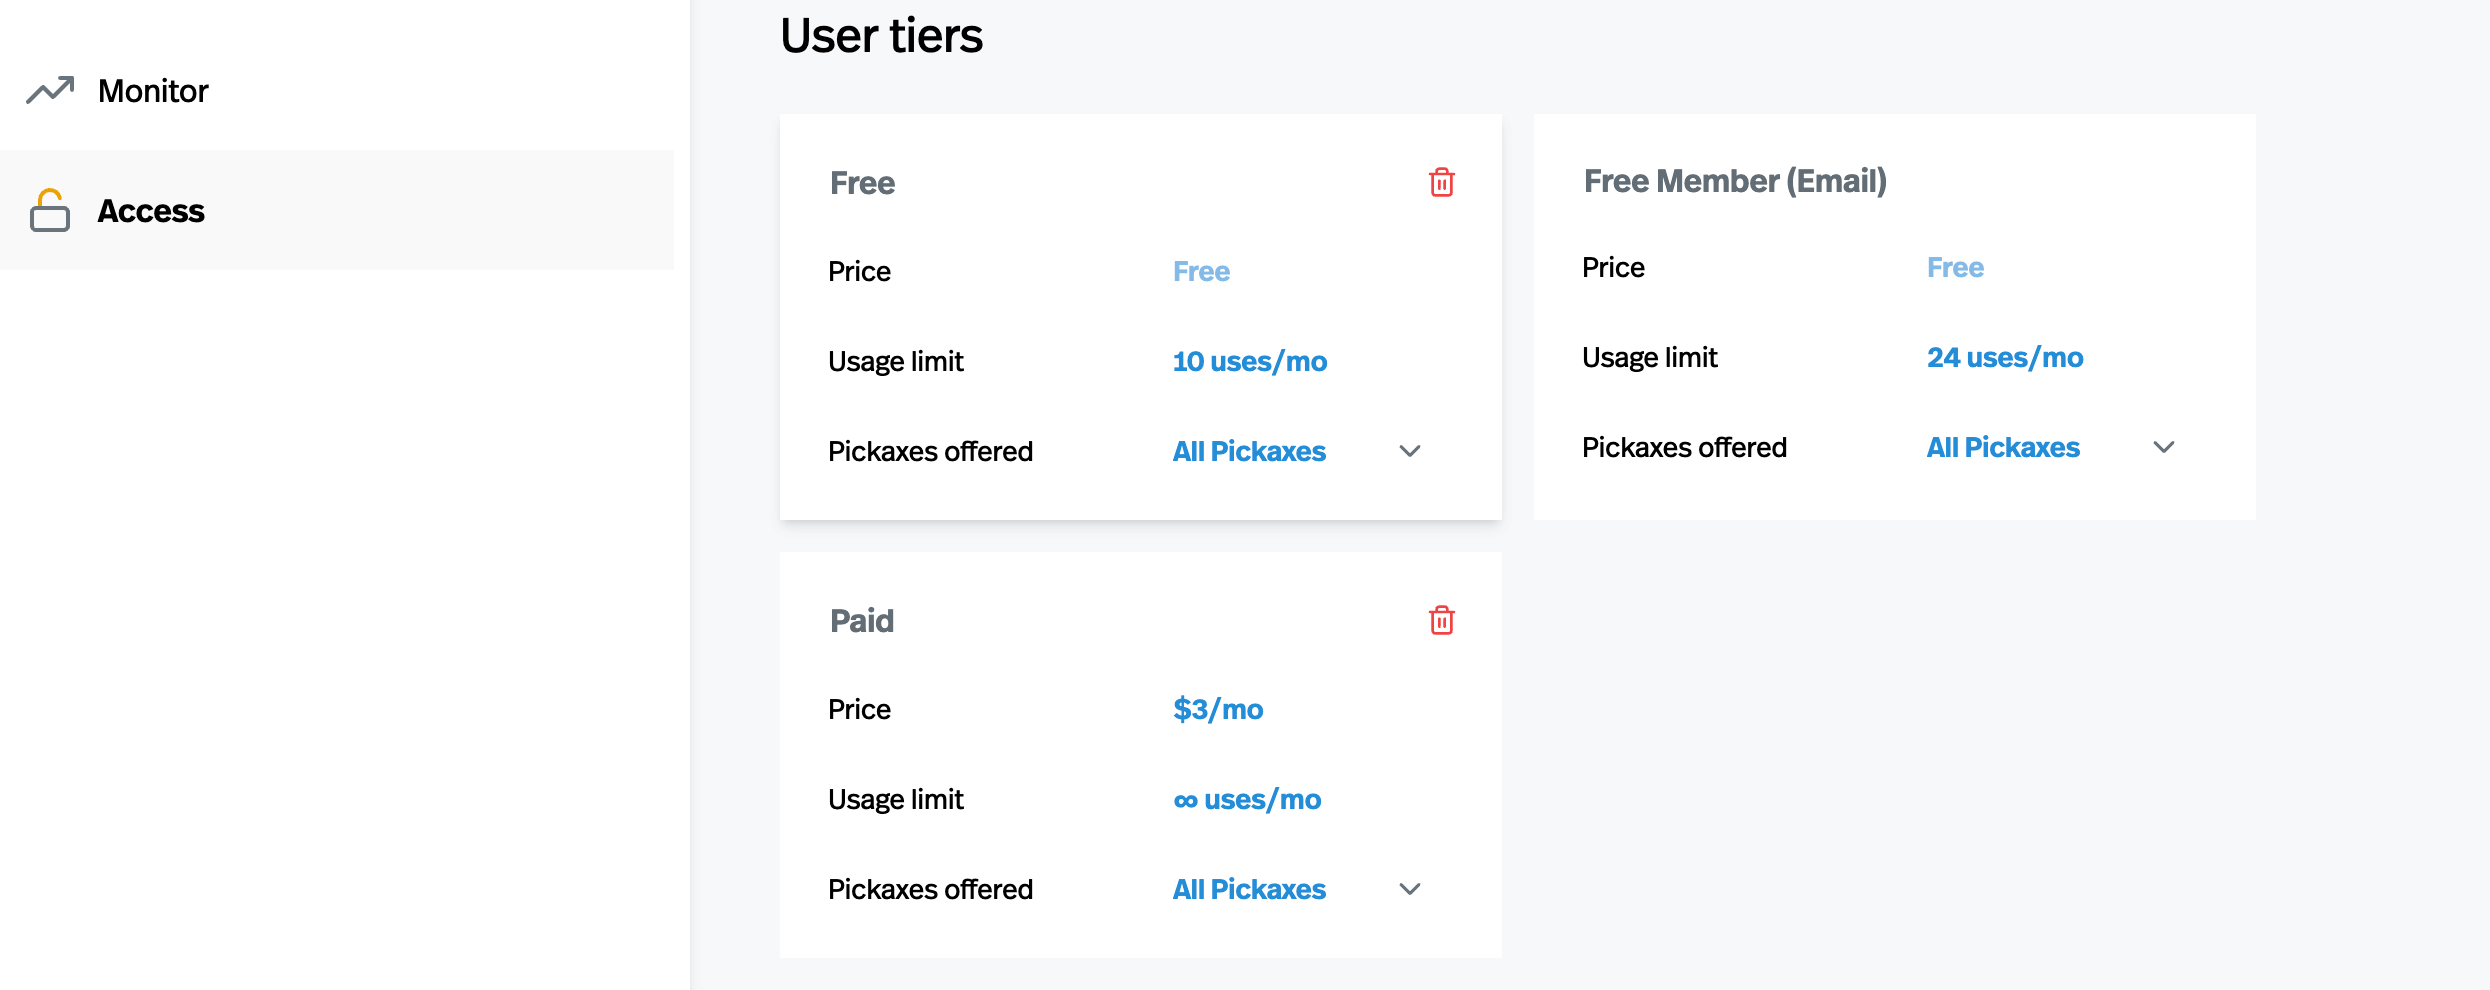The image size is (2490, 990).
Task: Select All Pickaxes in Paid tier
Action: pyautogui.click(x=1249, y=889)
